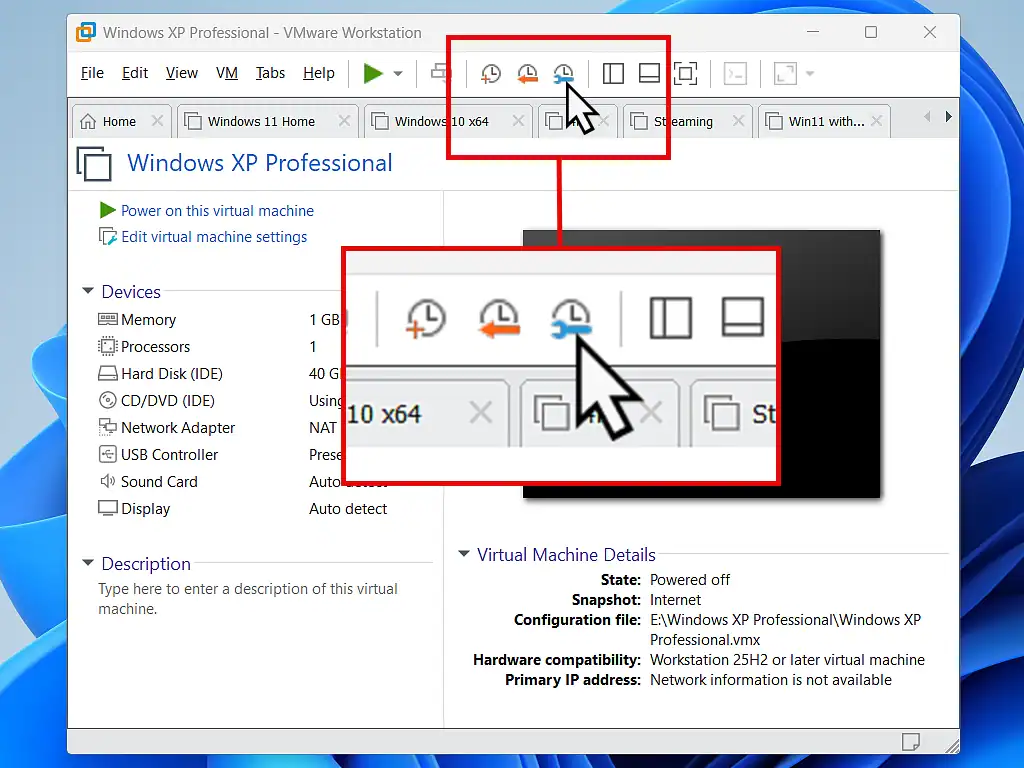Toggle the library sidebar panel icon
Viewport: 1024px width, 768px height.
[613, 73]
